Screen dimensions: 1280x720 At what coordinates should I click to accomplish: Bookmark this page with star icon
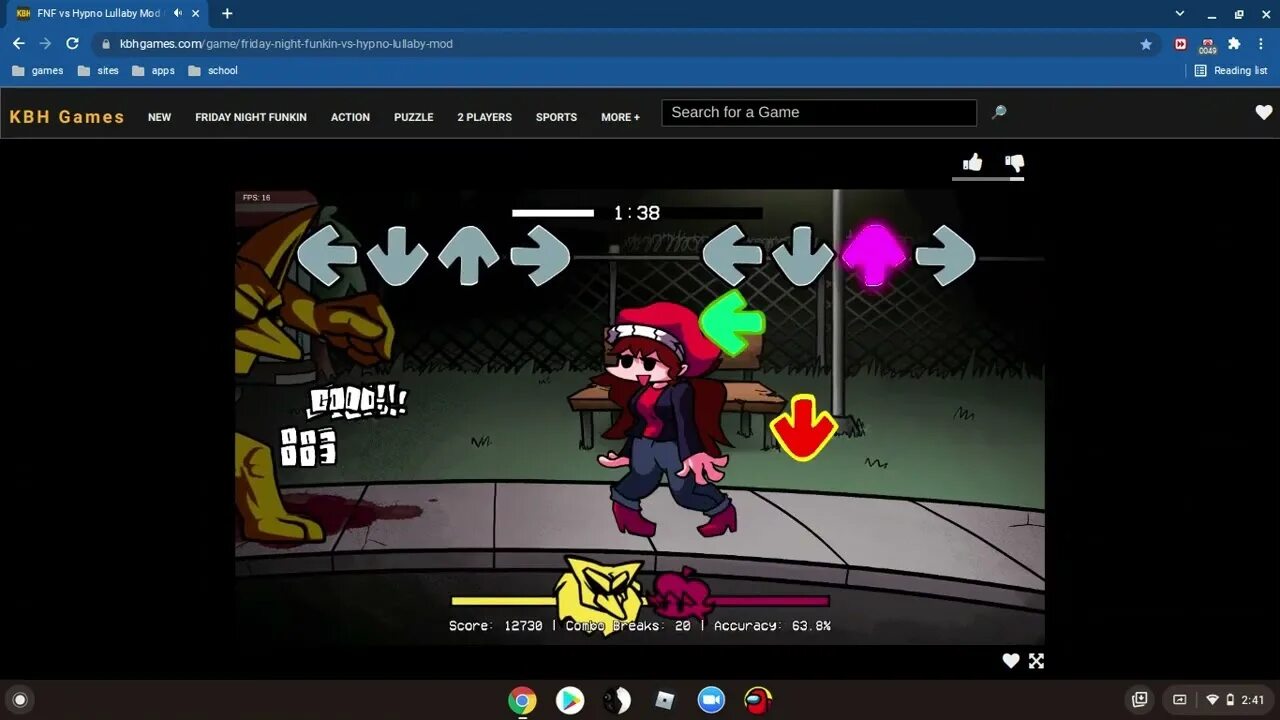pos(1146,44)
